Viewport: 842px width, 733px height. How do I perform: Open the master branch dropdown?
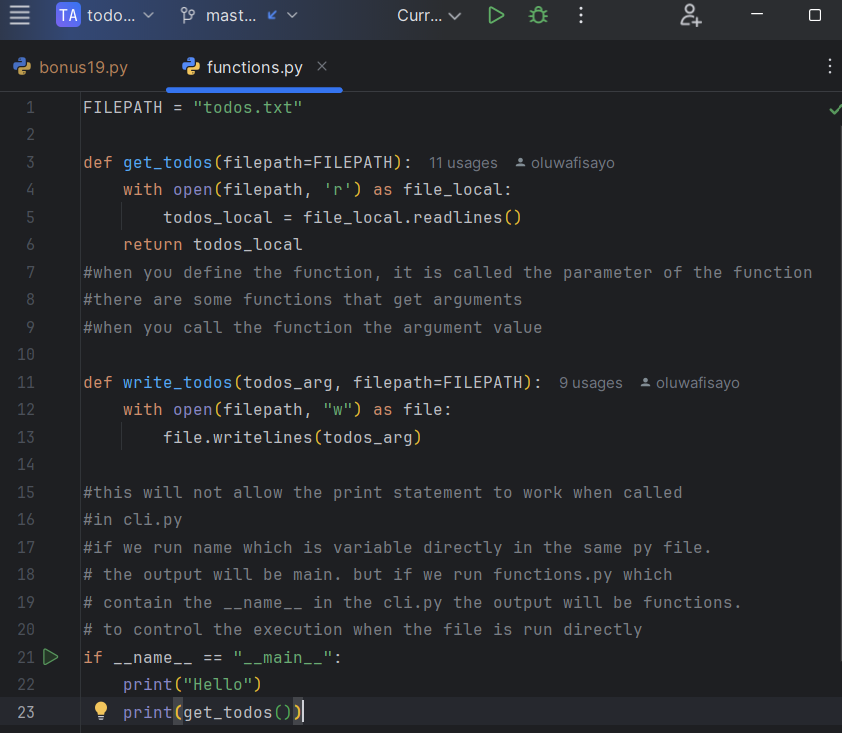click(x=234, y=16)
